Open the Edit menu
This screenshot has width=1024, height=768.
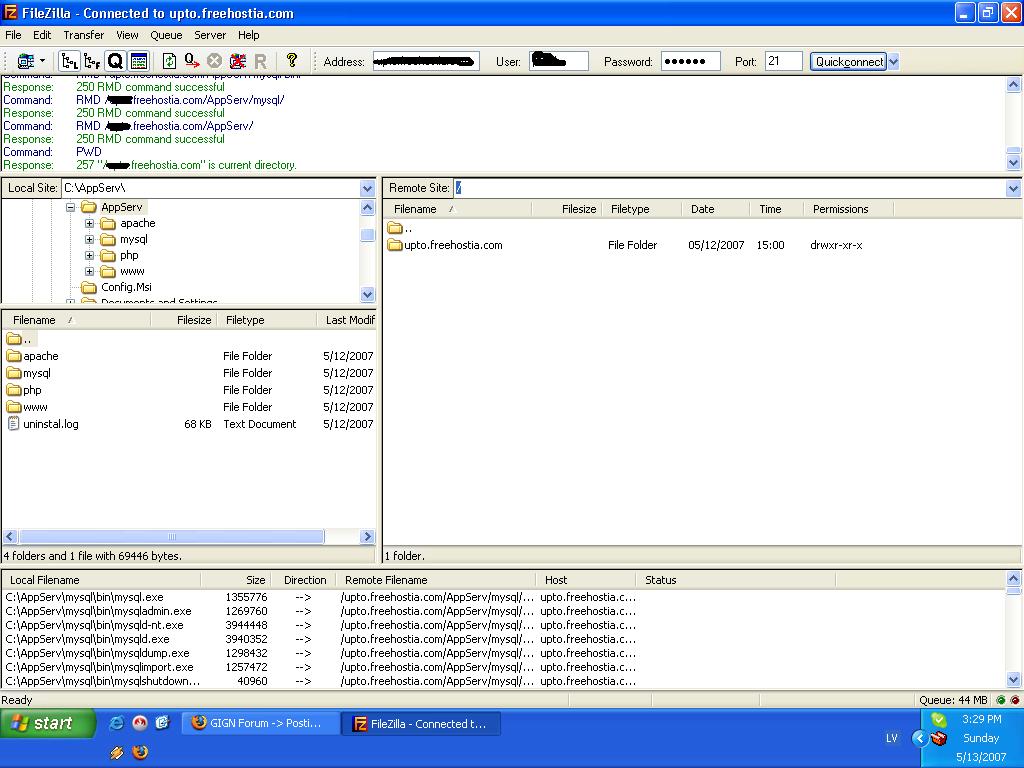coord(42,35)
